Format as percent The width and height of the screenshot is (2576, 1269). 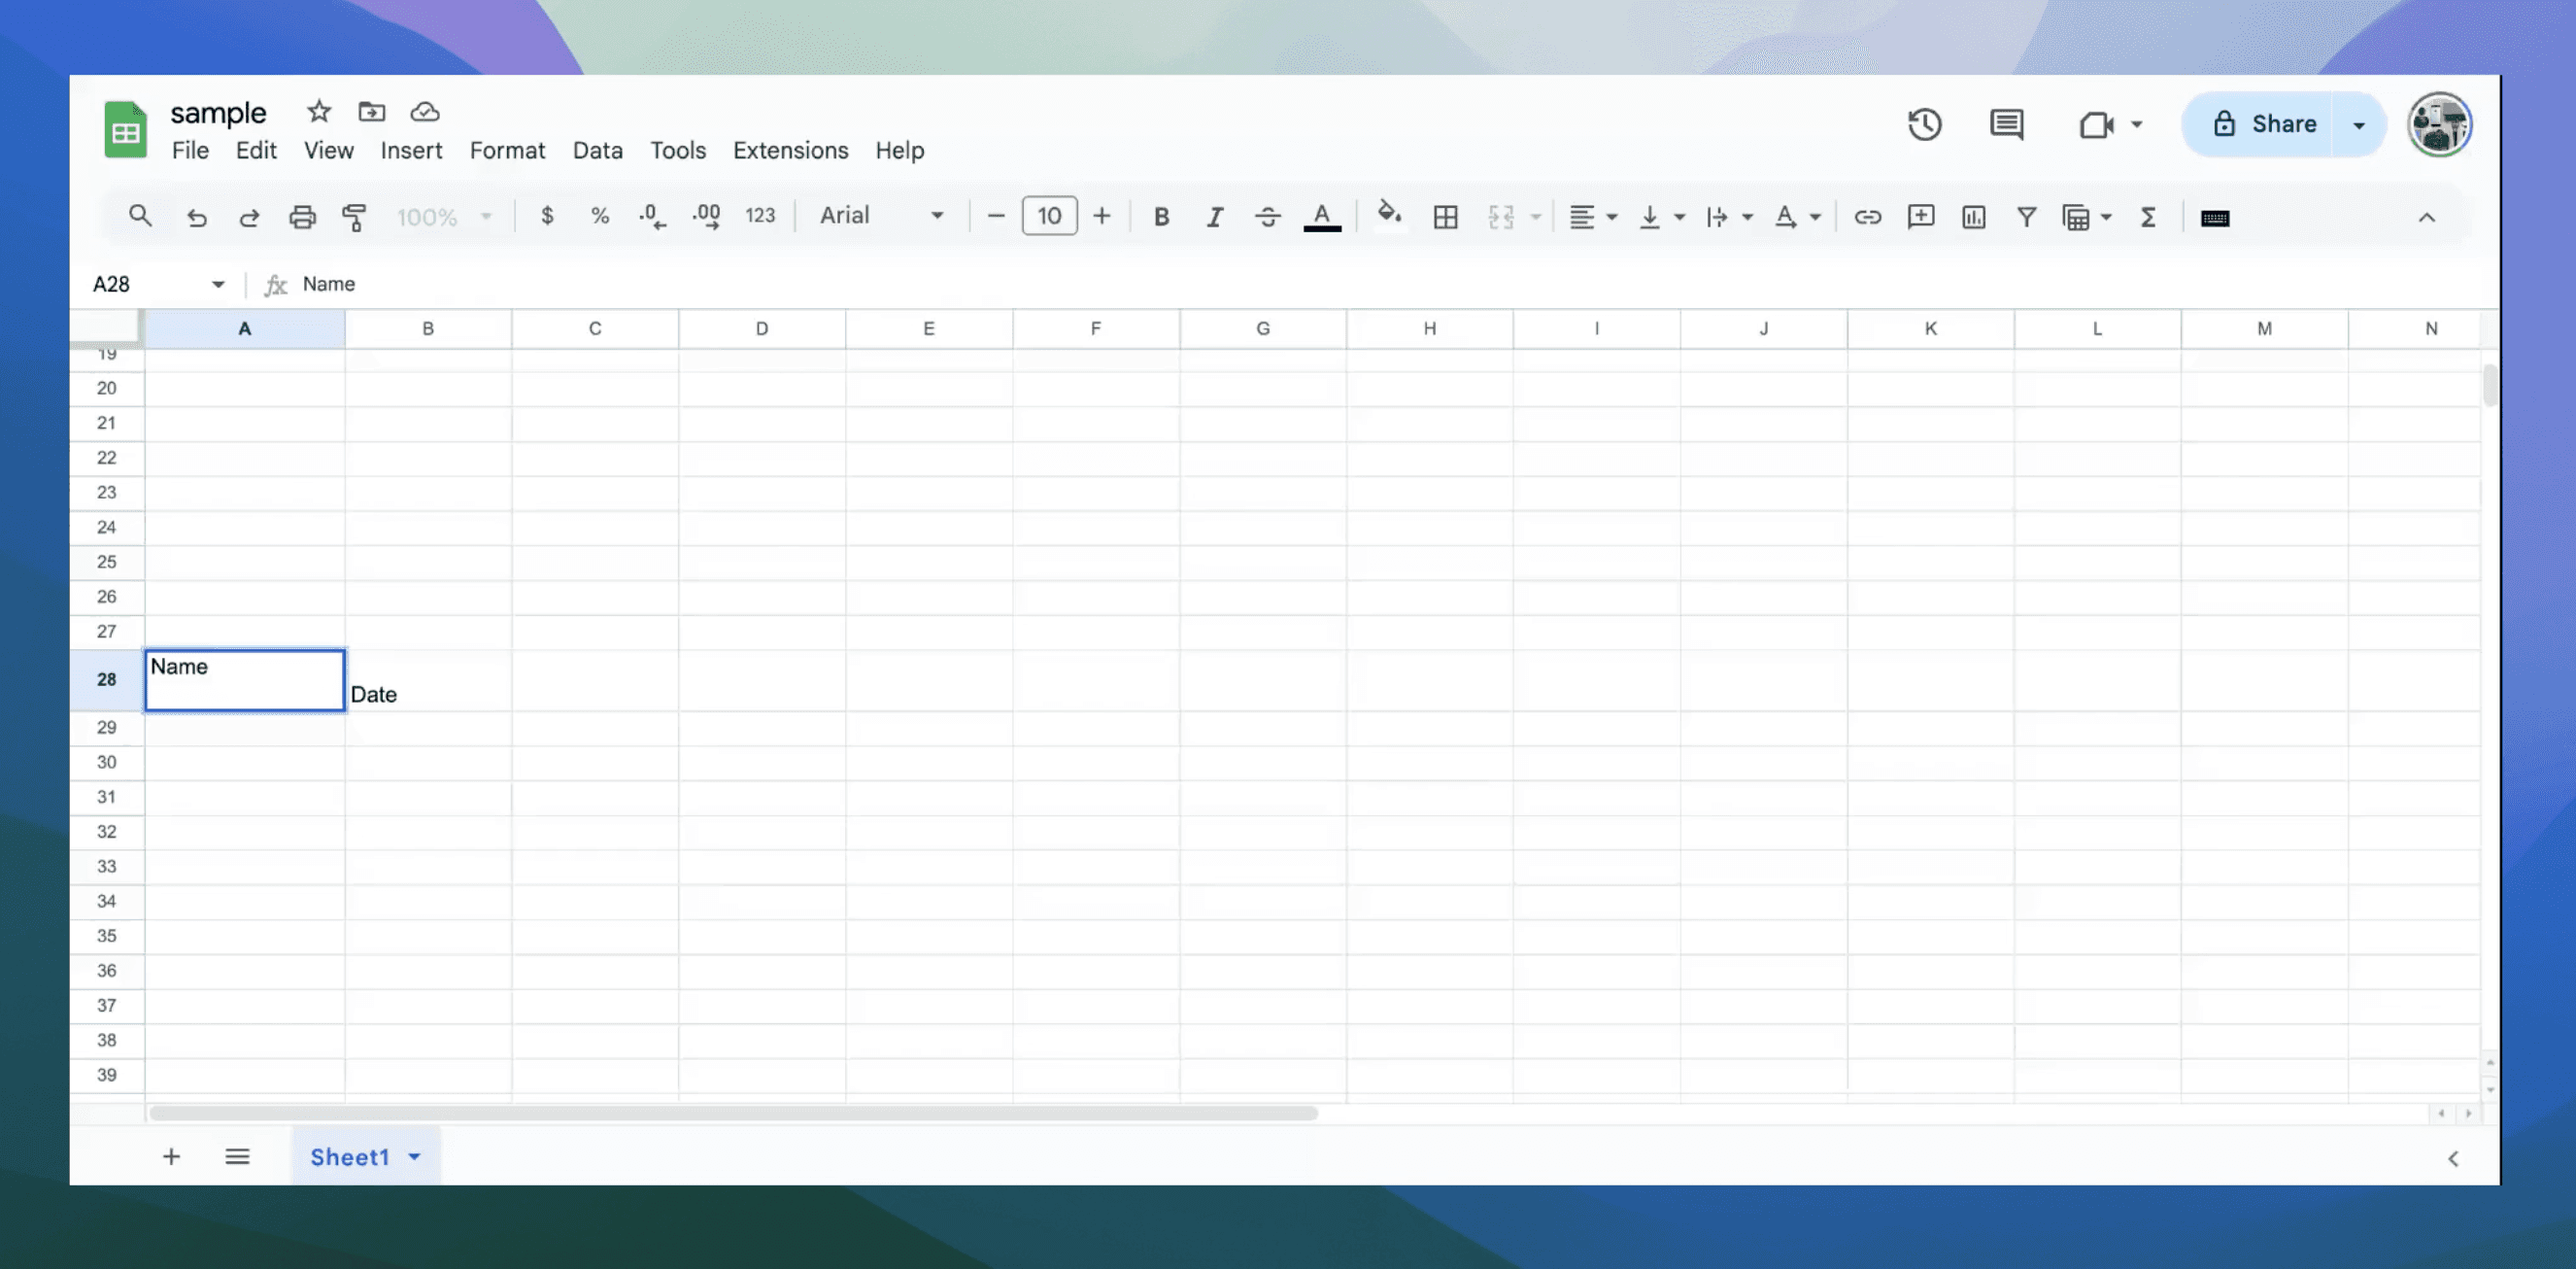coord(600,216)
